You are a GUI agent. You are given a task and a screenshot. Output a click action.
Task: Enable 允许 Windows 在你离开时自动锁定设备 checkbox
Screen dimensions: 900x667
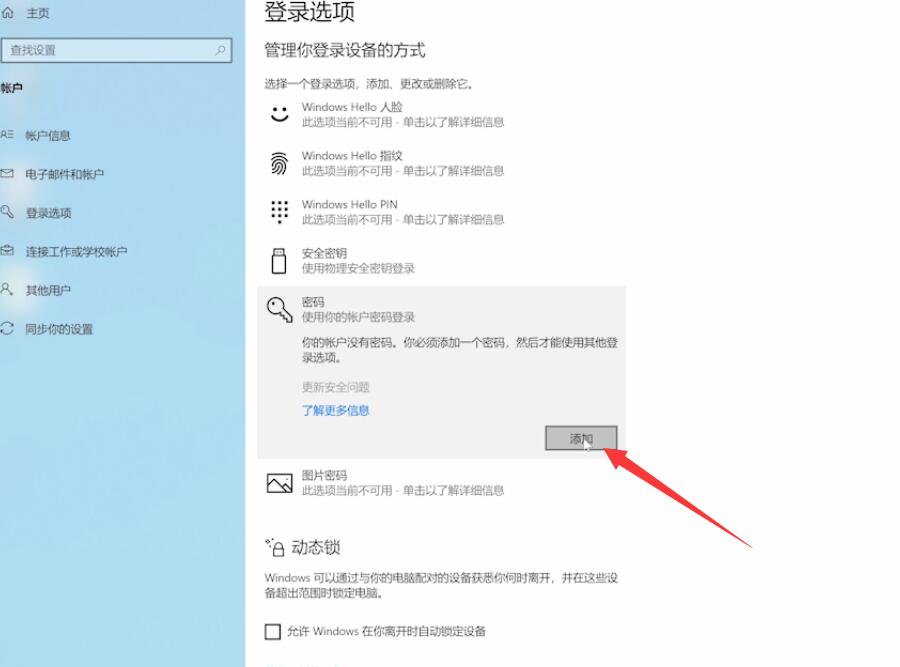(273, 631)
